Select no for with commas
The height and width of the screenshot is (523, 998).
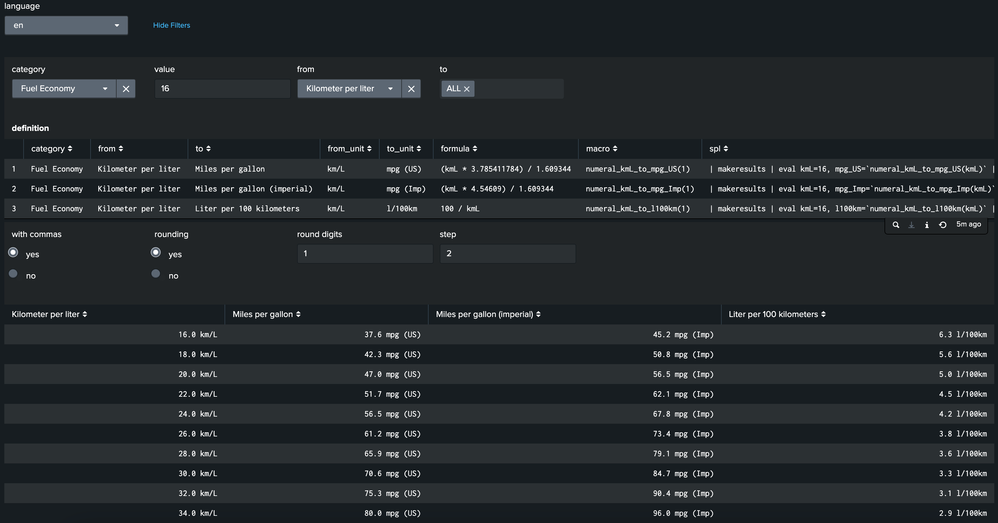13,274
